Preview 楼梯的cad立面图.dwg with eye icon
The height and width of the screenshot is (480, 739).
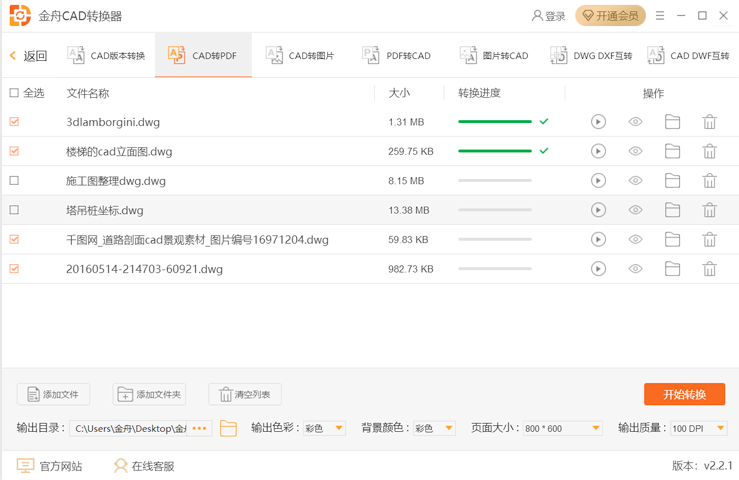point(635,152)
